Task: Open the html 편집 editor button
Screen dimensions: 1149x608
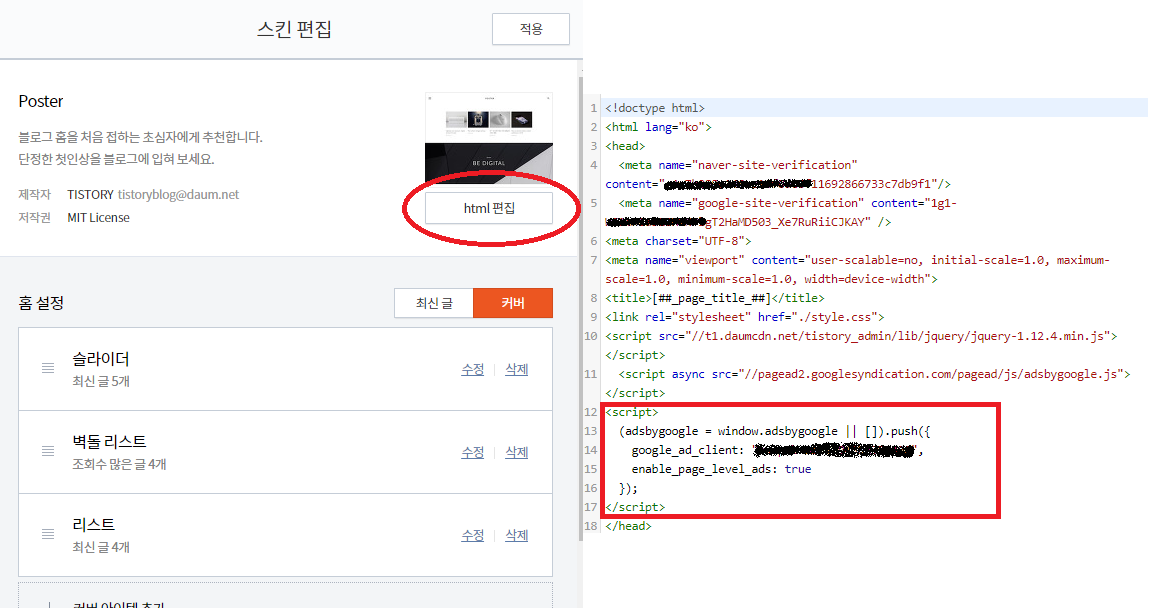Action: coord(489,208)
